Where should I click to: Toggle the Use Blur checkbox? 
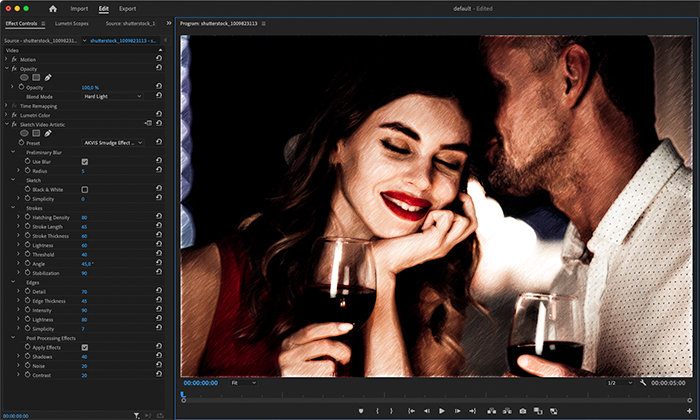pos(84,162)
